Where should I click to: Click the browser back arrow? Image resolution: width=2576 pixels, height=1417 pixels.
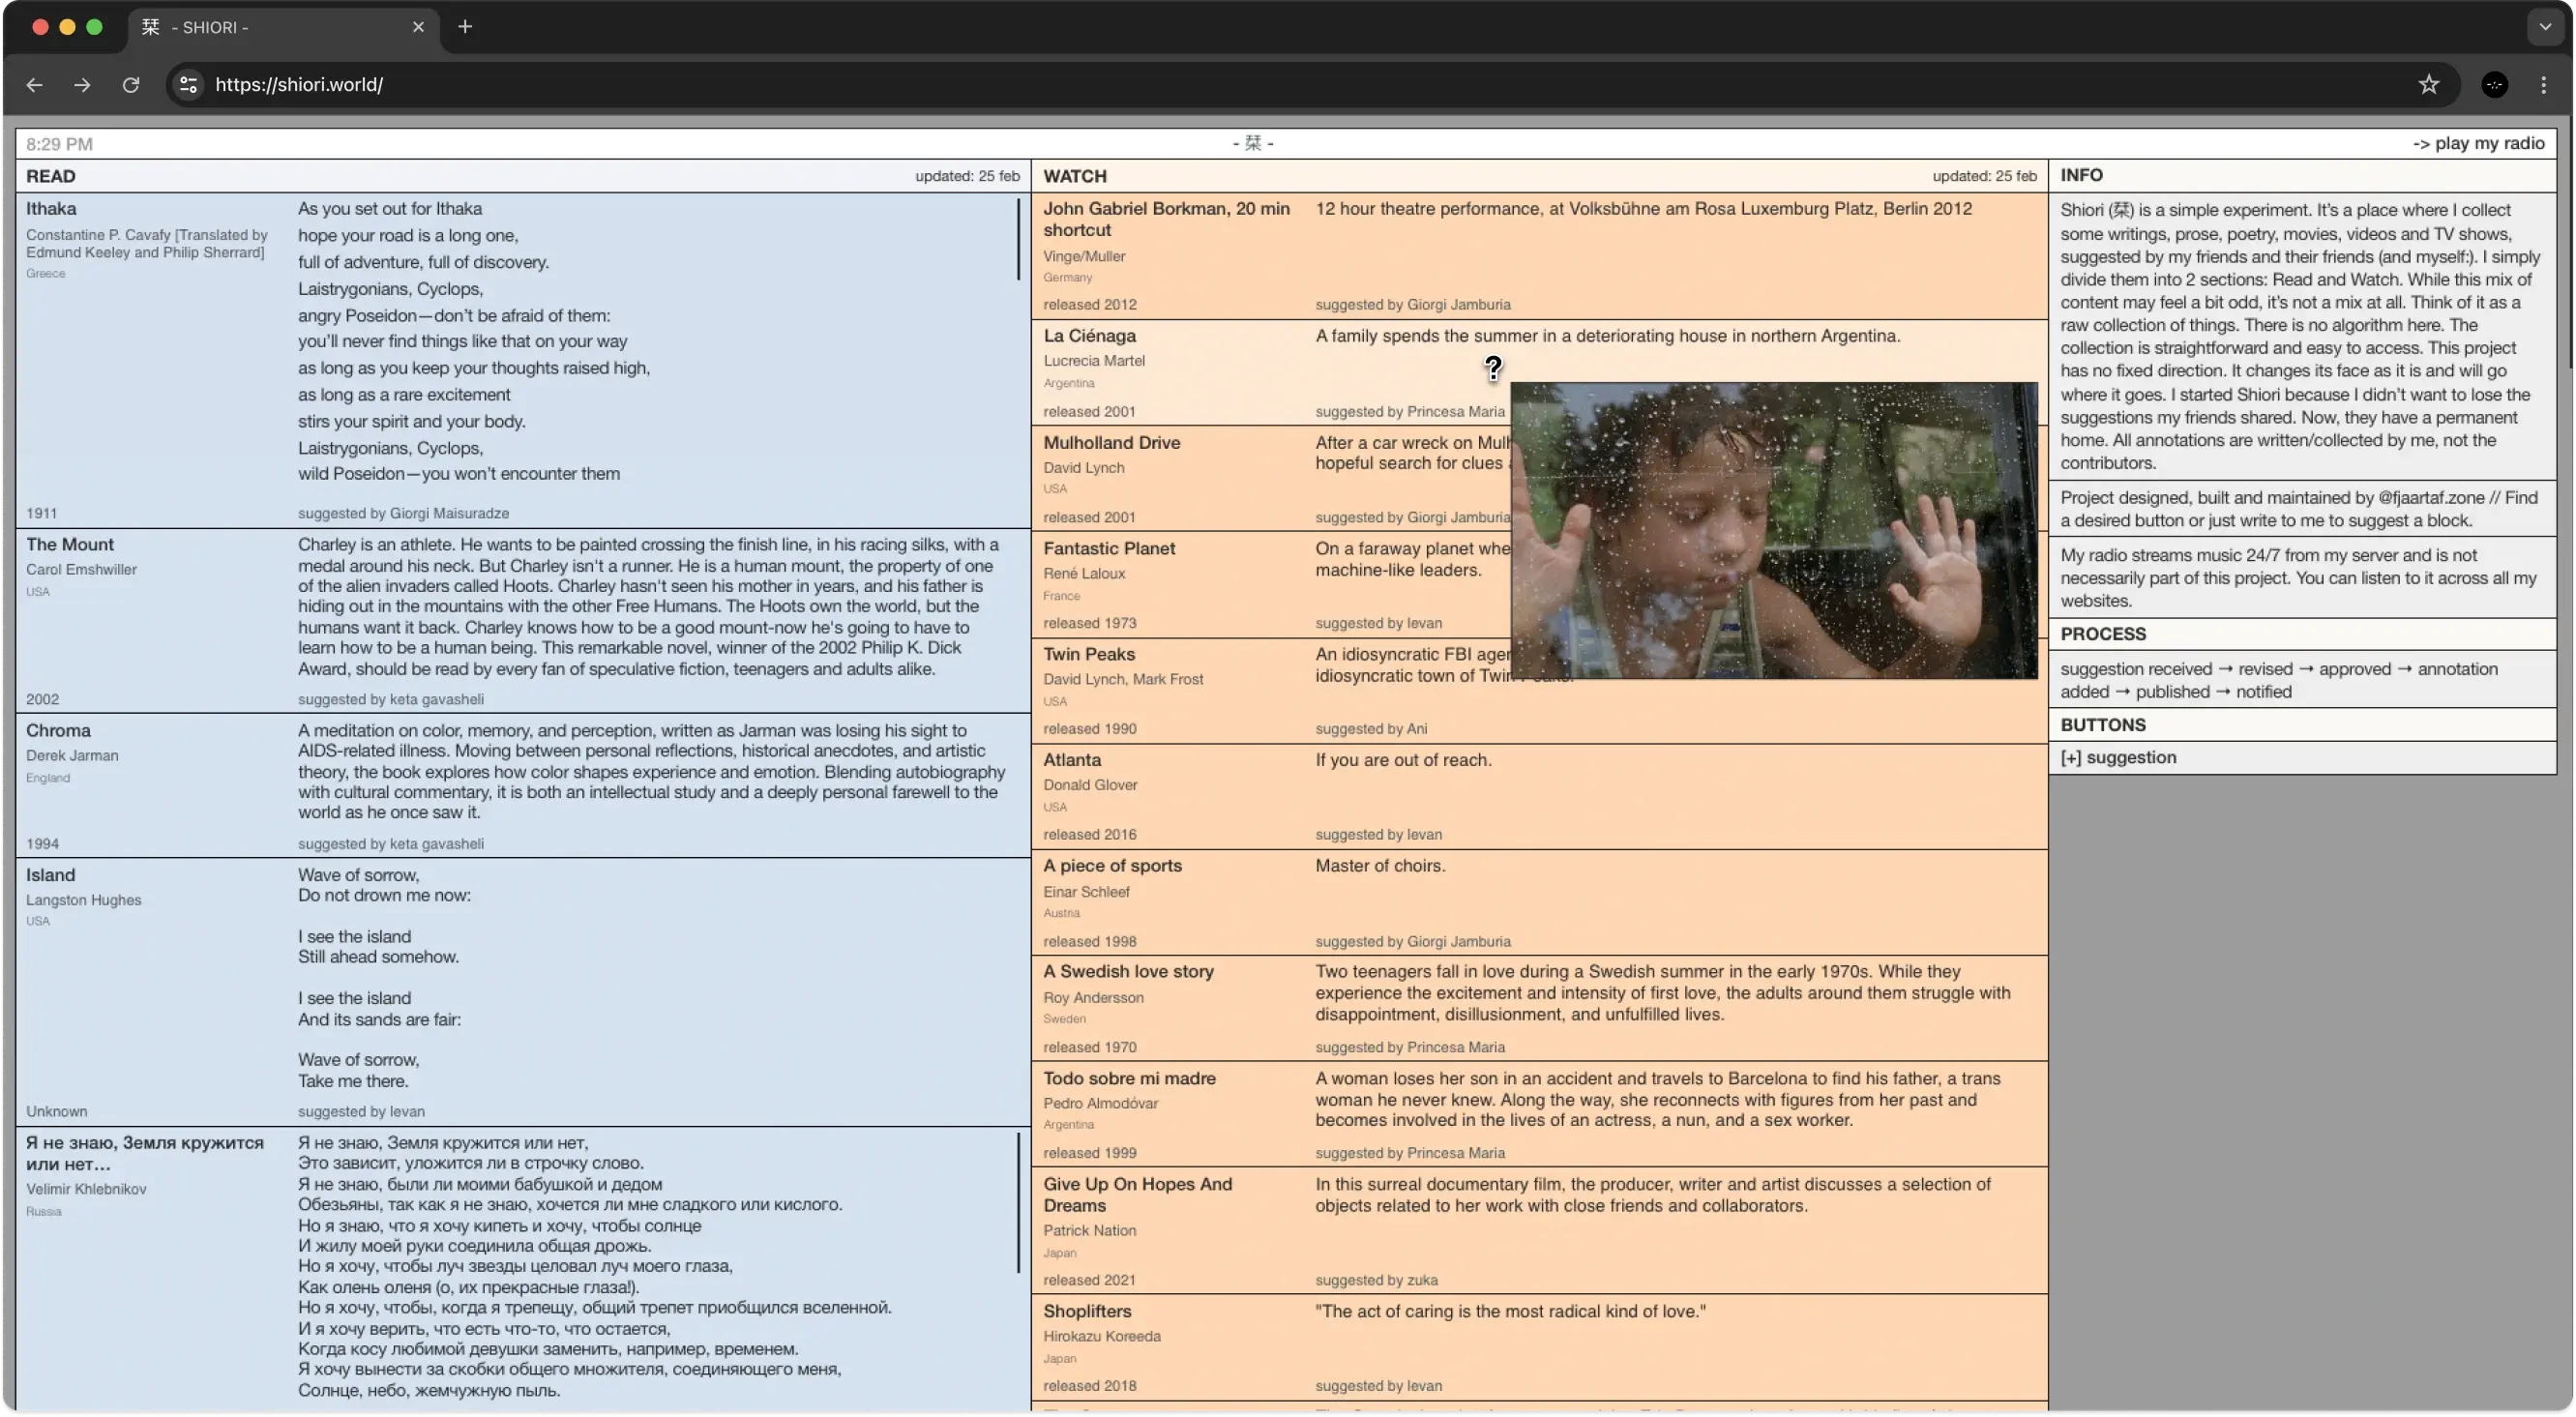(x=34, y=85)
